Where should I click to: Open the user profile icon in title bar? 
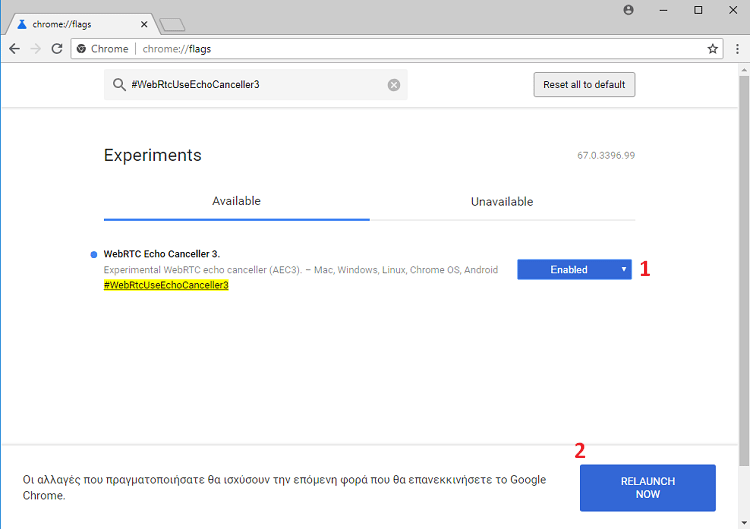point(629,10)
